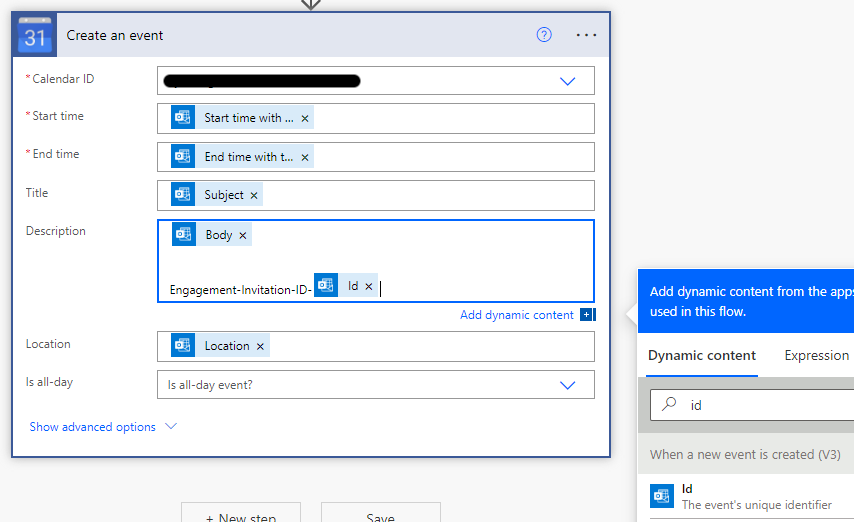Screen dimensions: 854x522
Task: Click the Outlook icon on Start time token
Action: click(182, 117)
